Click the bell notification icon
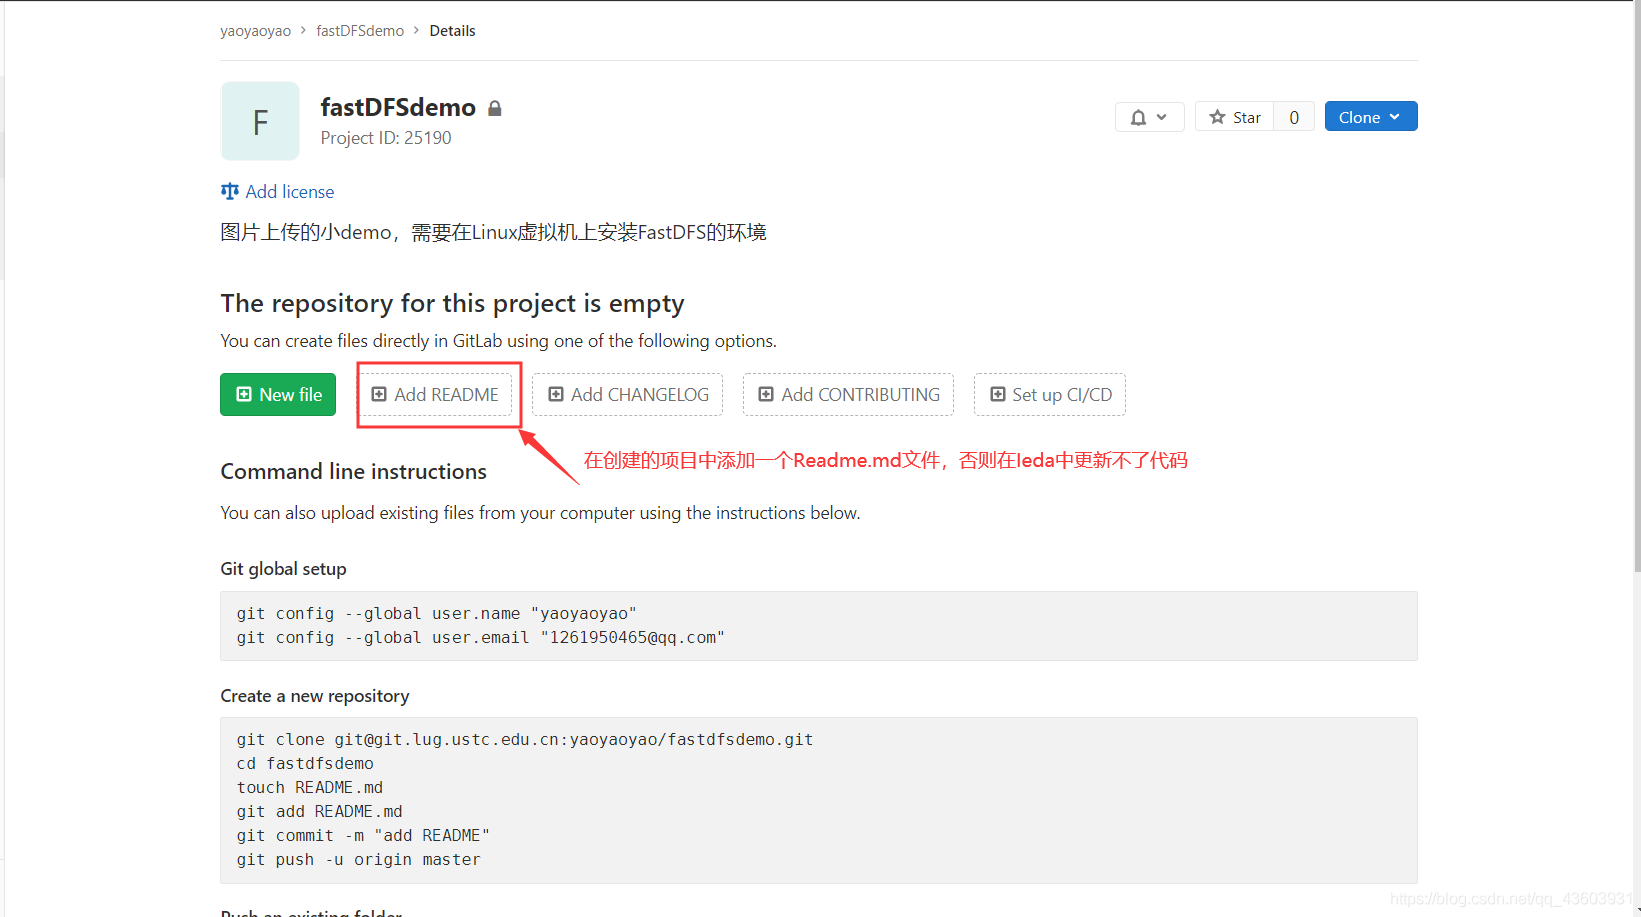The image size is (1641, 917). coord(1138,117)
